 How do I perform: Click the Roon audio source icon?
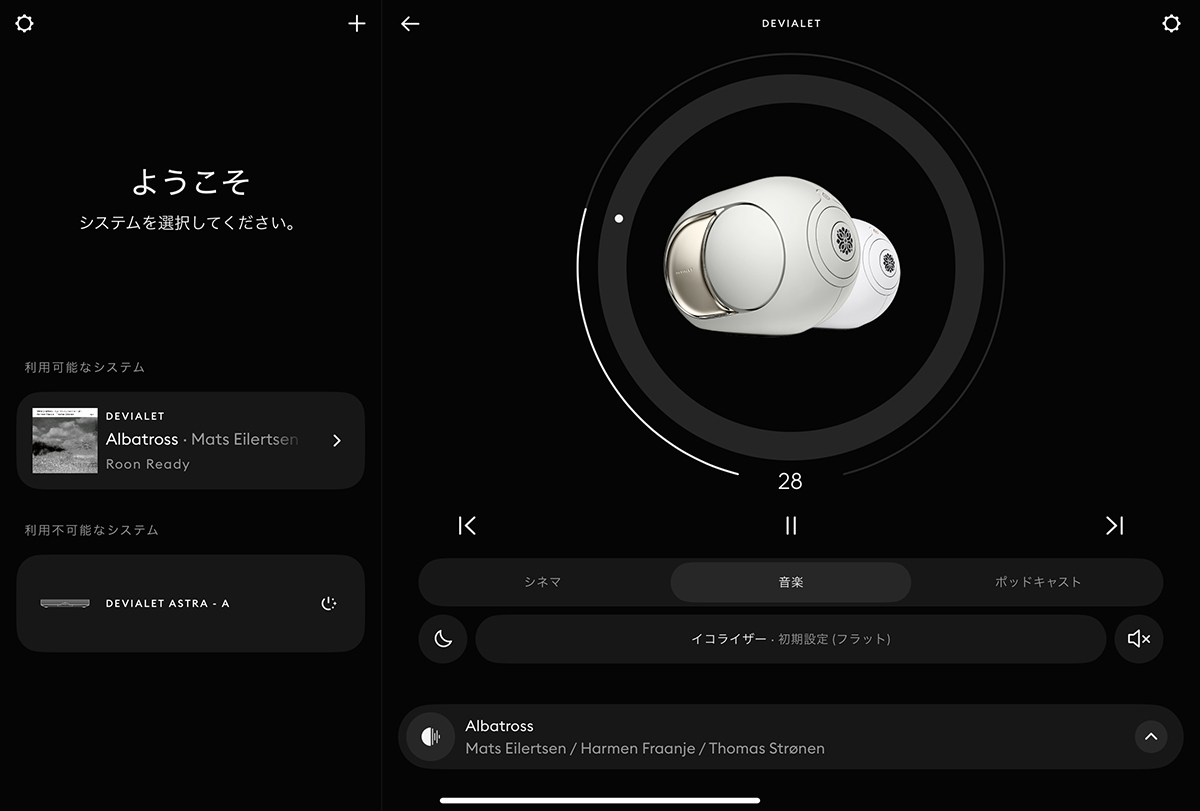pyautogui.click(x=431, y=737)
